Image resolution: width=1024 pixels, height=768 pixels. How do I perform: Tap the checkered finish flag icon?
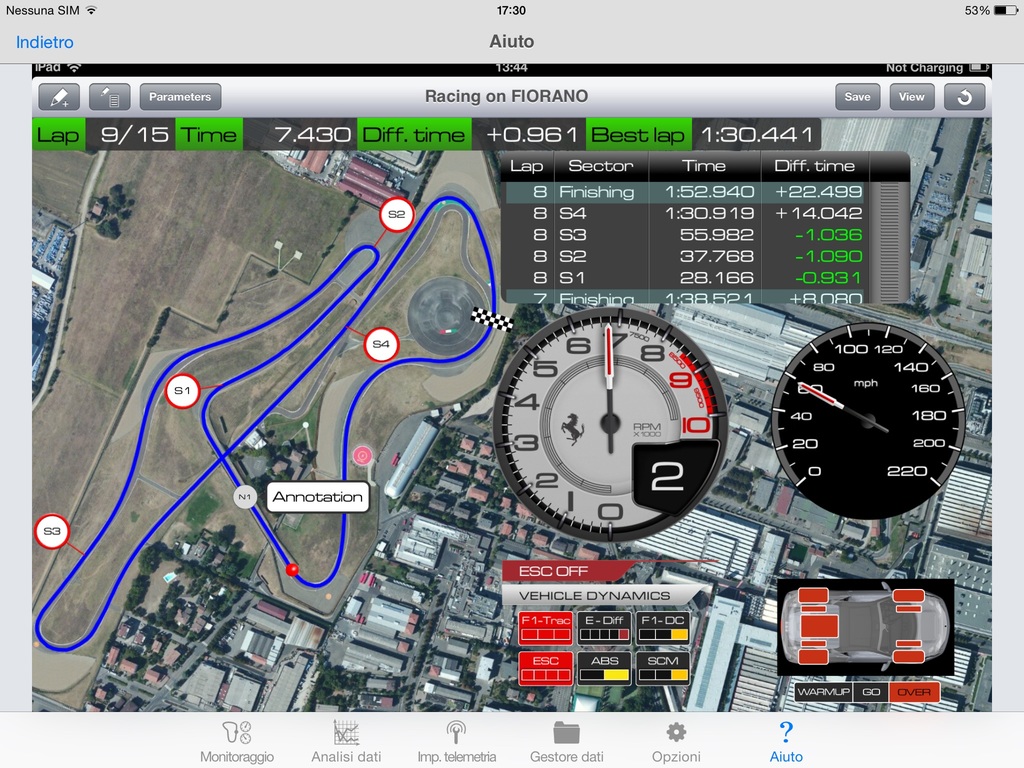[492, 319]
